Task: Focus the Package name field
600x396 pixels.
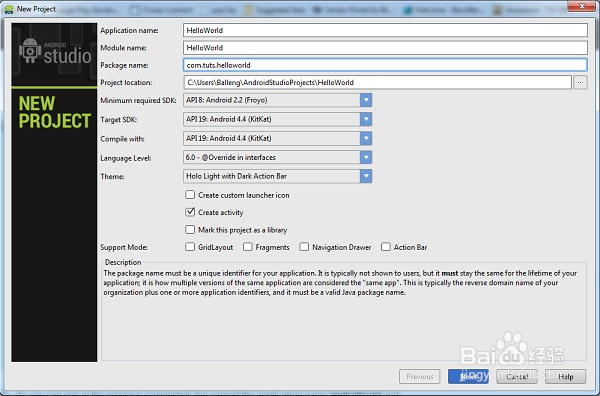Action: [x=385, y=65]
